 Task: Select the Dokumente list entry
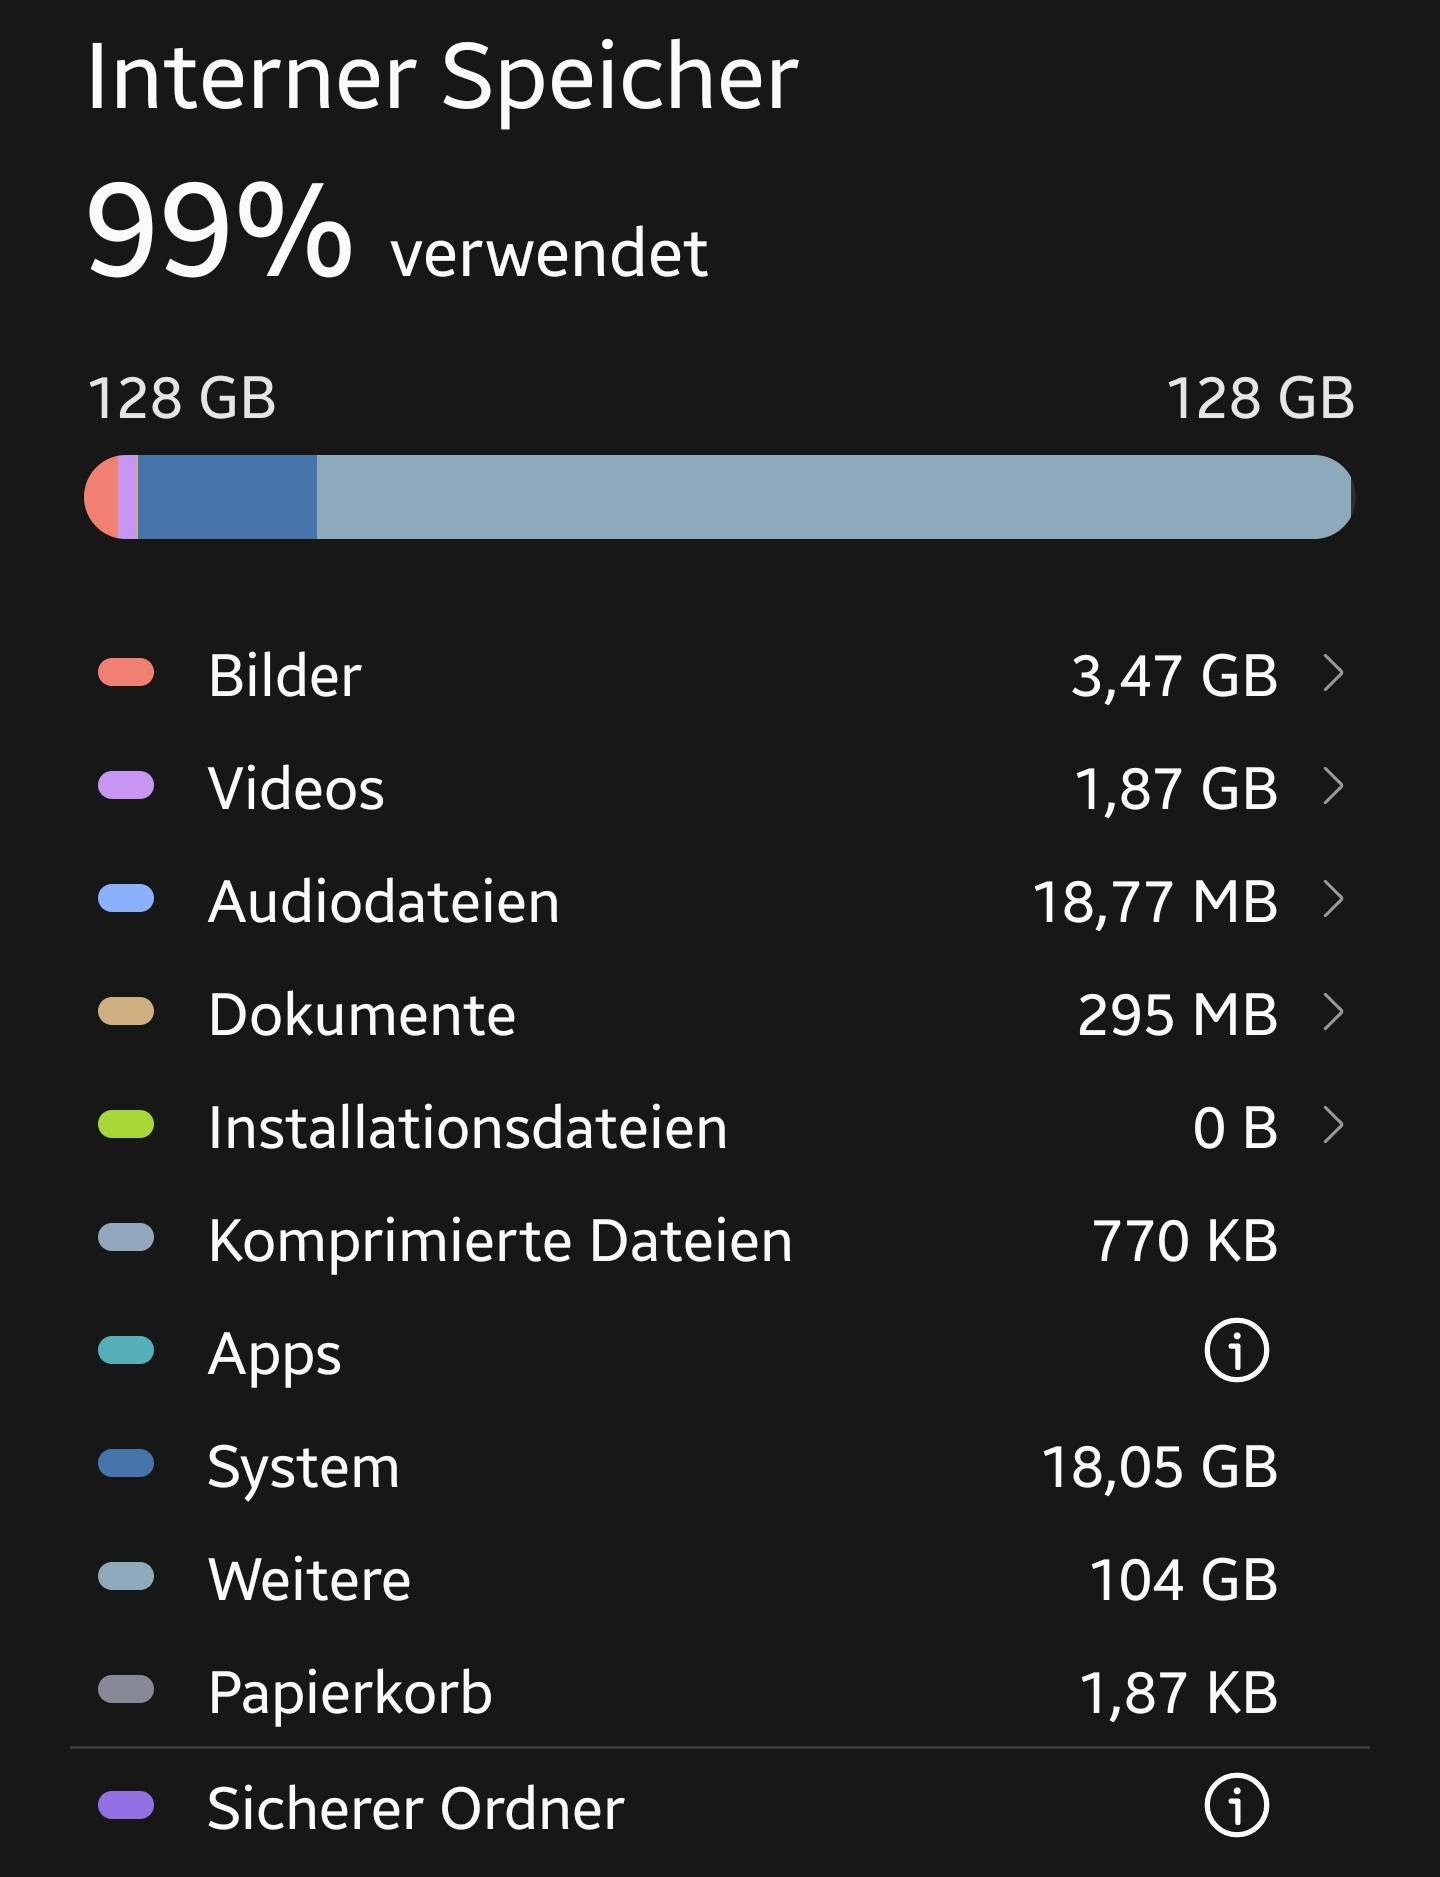362,1014
